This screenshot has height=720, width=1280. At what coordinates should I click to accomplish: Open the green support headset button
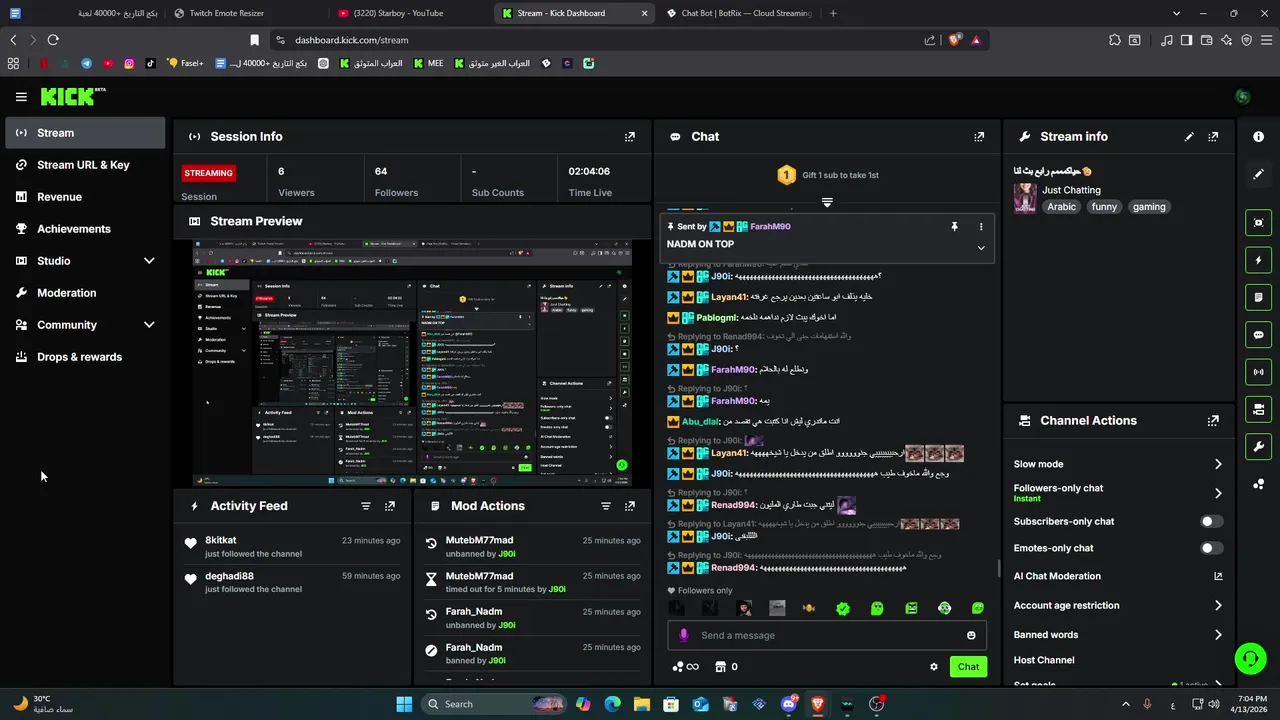click(1249, 658)
